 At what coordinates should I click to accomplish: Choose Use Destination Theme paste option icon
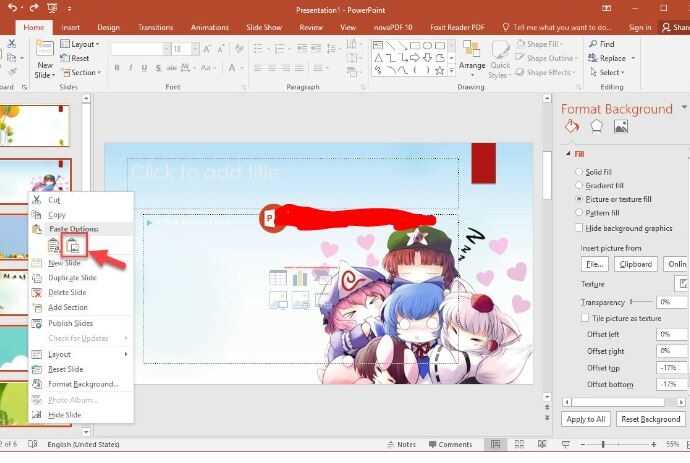54,245
